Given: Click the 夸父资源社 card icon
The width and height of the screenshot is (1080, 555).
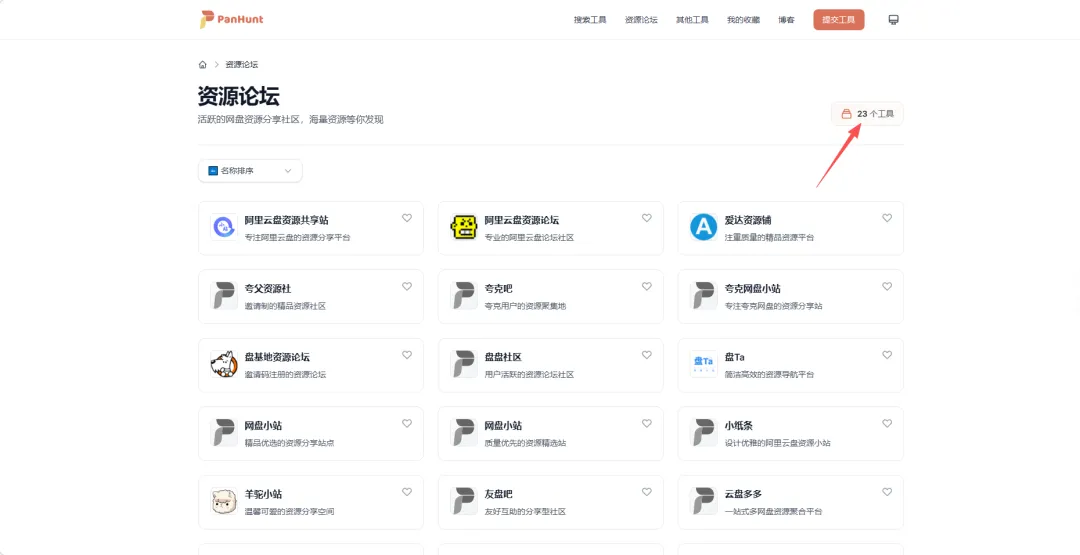Looking at the screenshot, I should click(224, 295).
